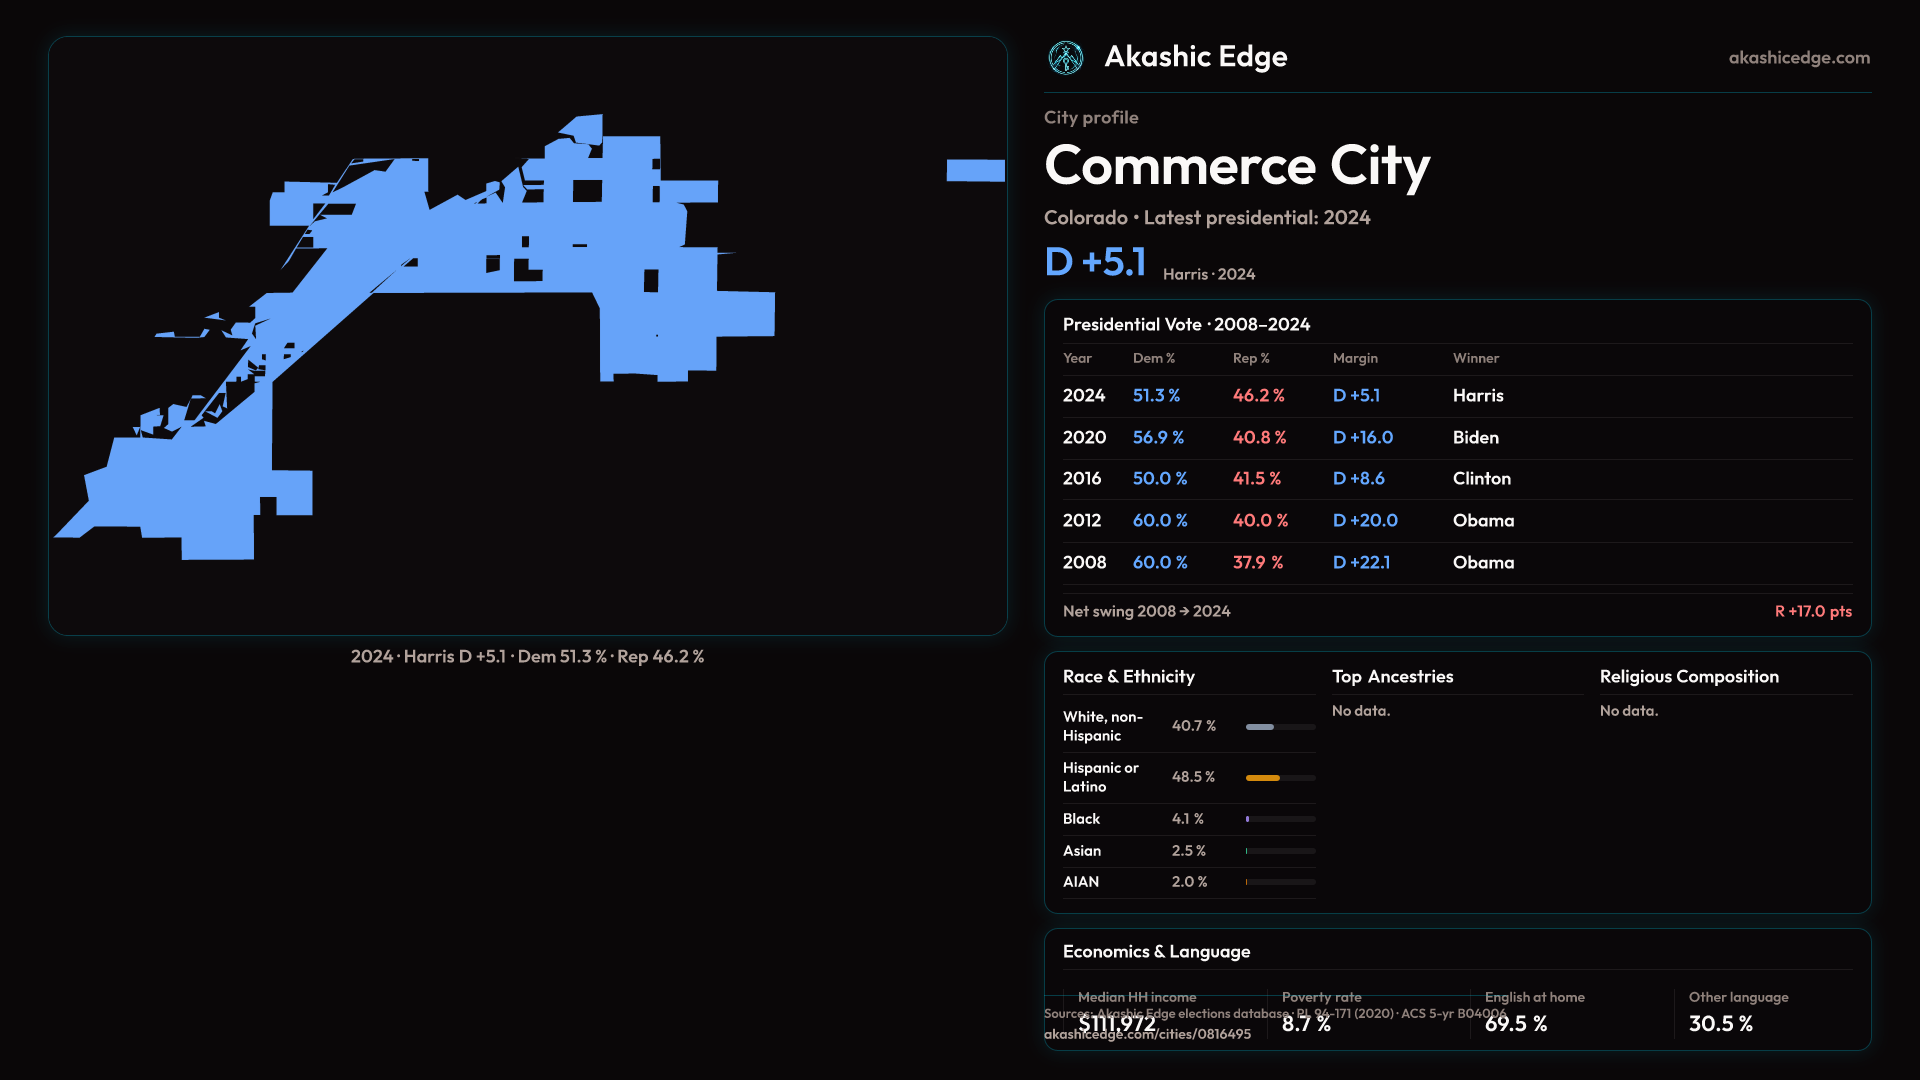Click the detached blue map fragment
Screen dimensions: 1920x1080
975,171
